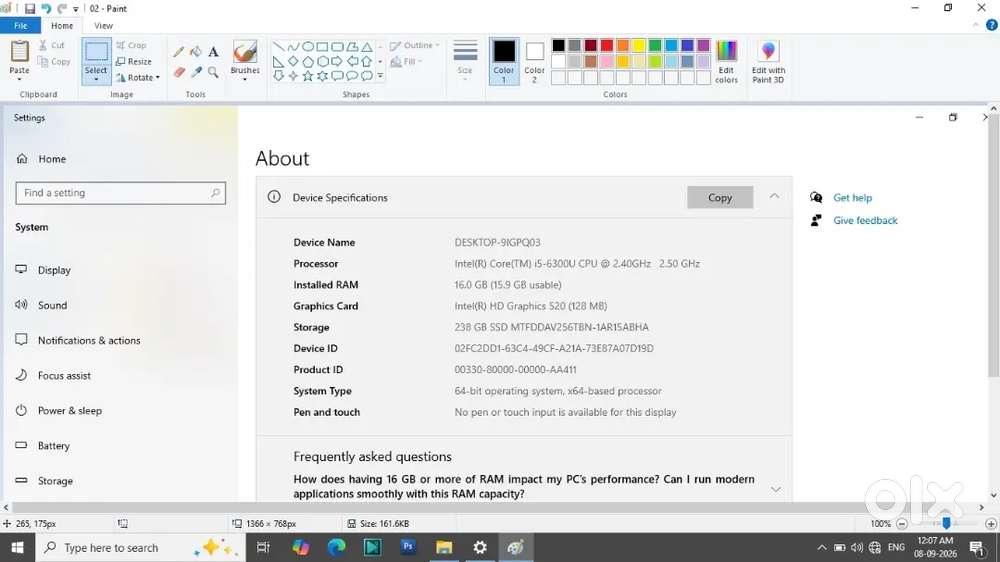Open Task View from the taskbar

point(263,547)
